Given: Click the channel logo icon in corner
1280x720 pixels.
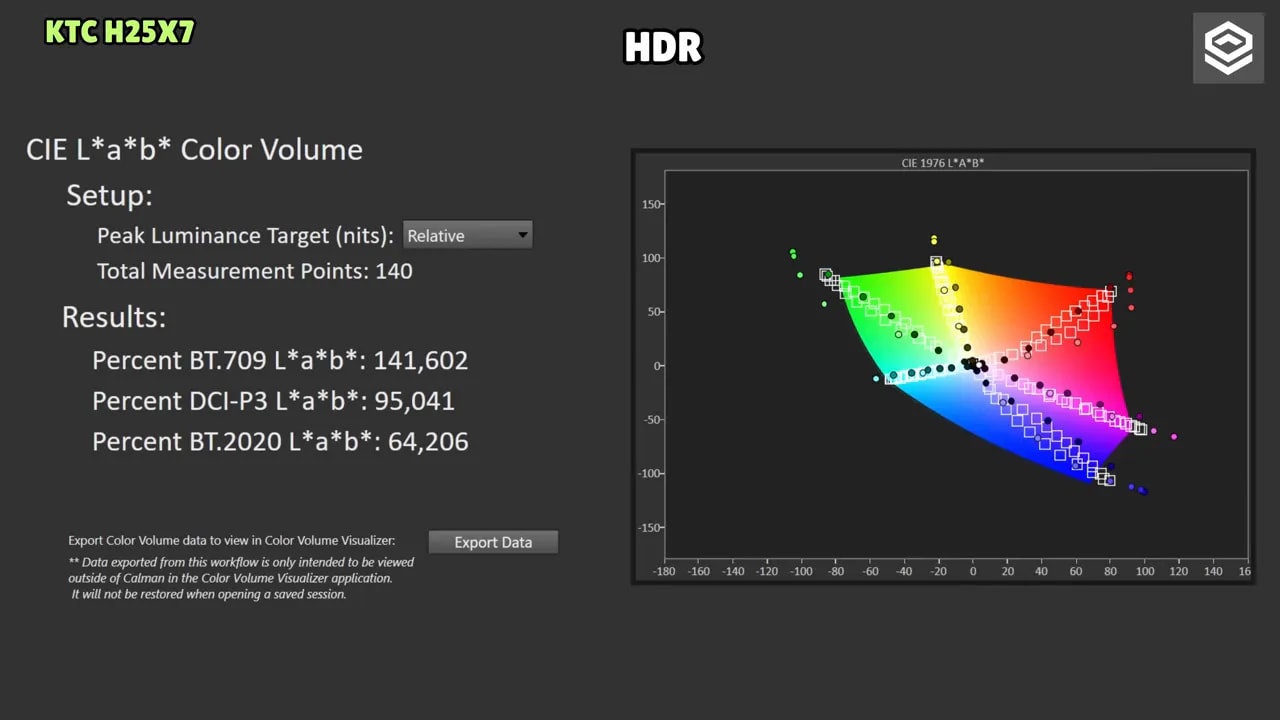Looking at the screenshot, I should tap(1228, 48).
